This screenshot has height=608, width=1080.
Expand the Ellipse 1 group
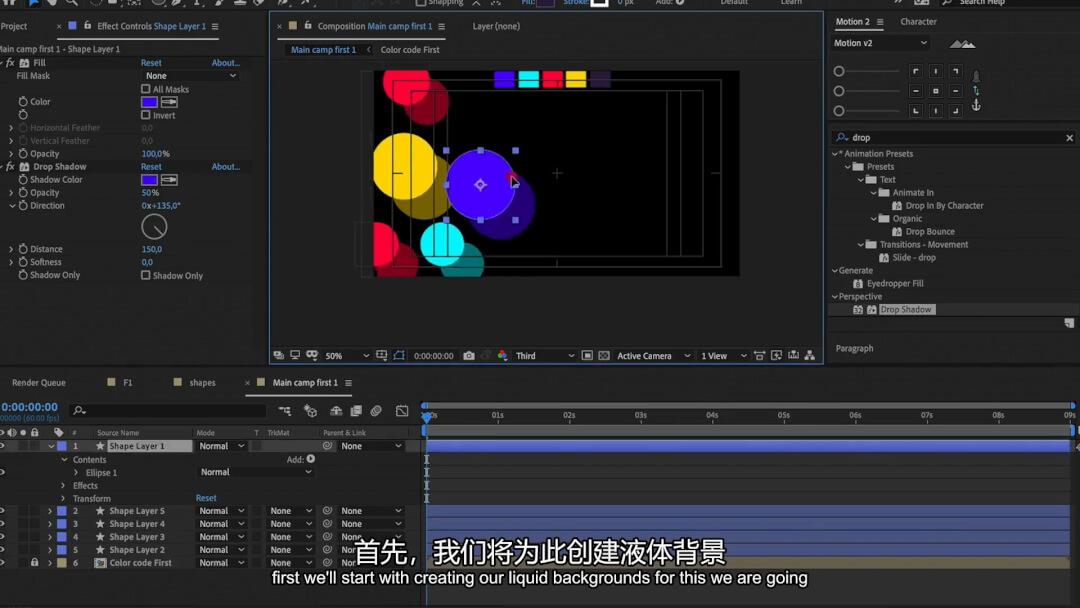pyautogui.click(x=76, y=473)
